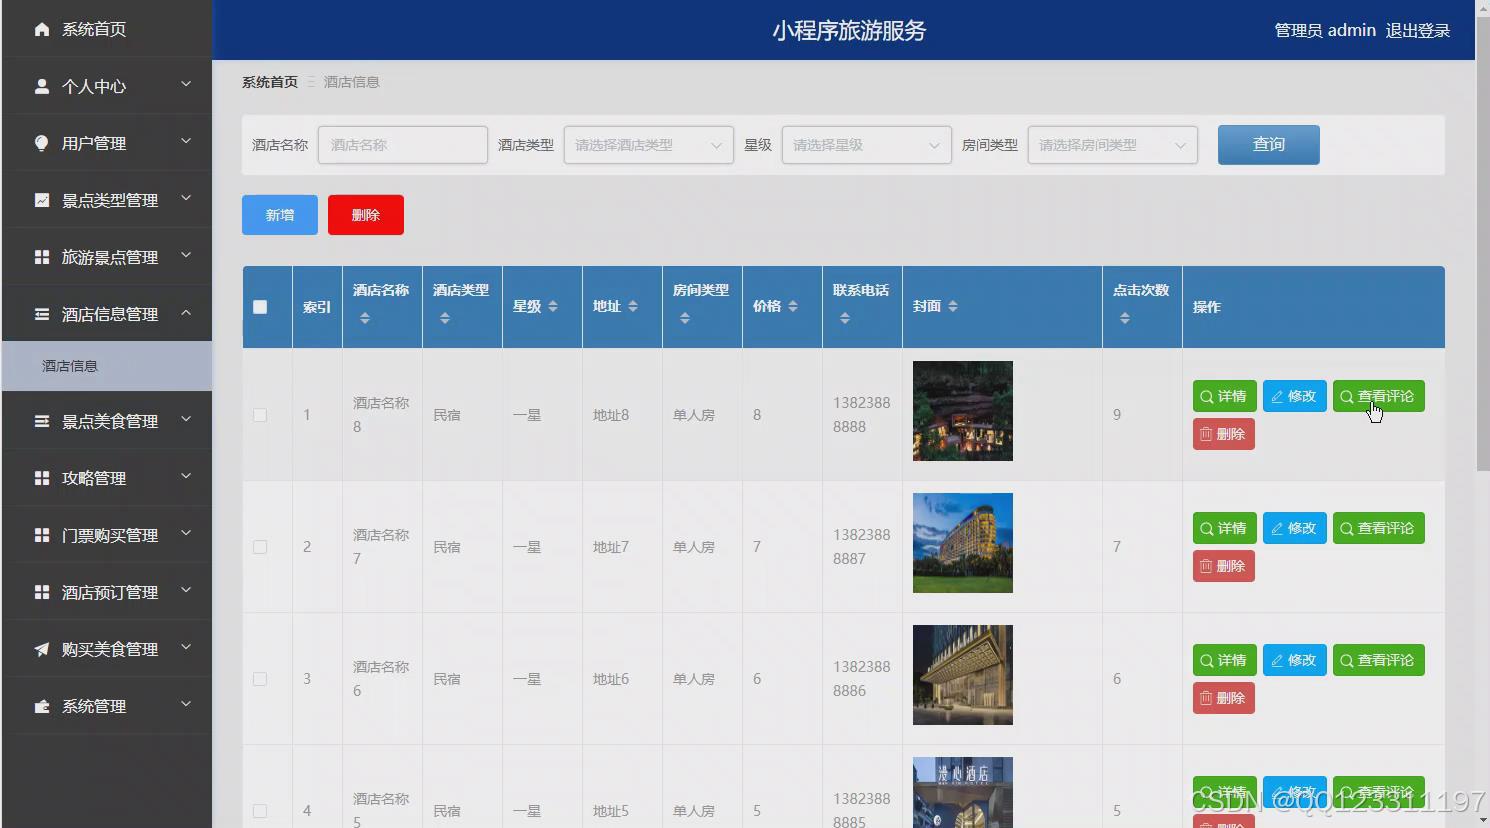Click the grid icon for 旅游景点管理
The image size is (1490, 828).
(x=41, y=257)
